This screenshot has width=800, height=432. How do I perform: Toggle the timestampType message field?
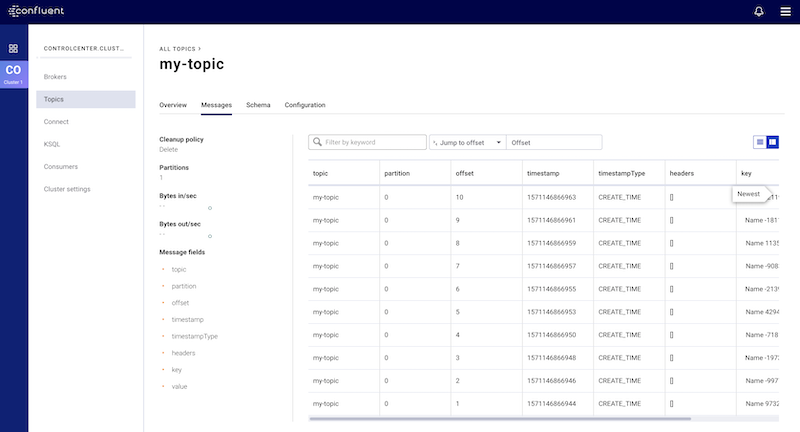[194, 337]
